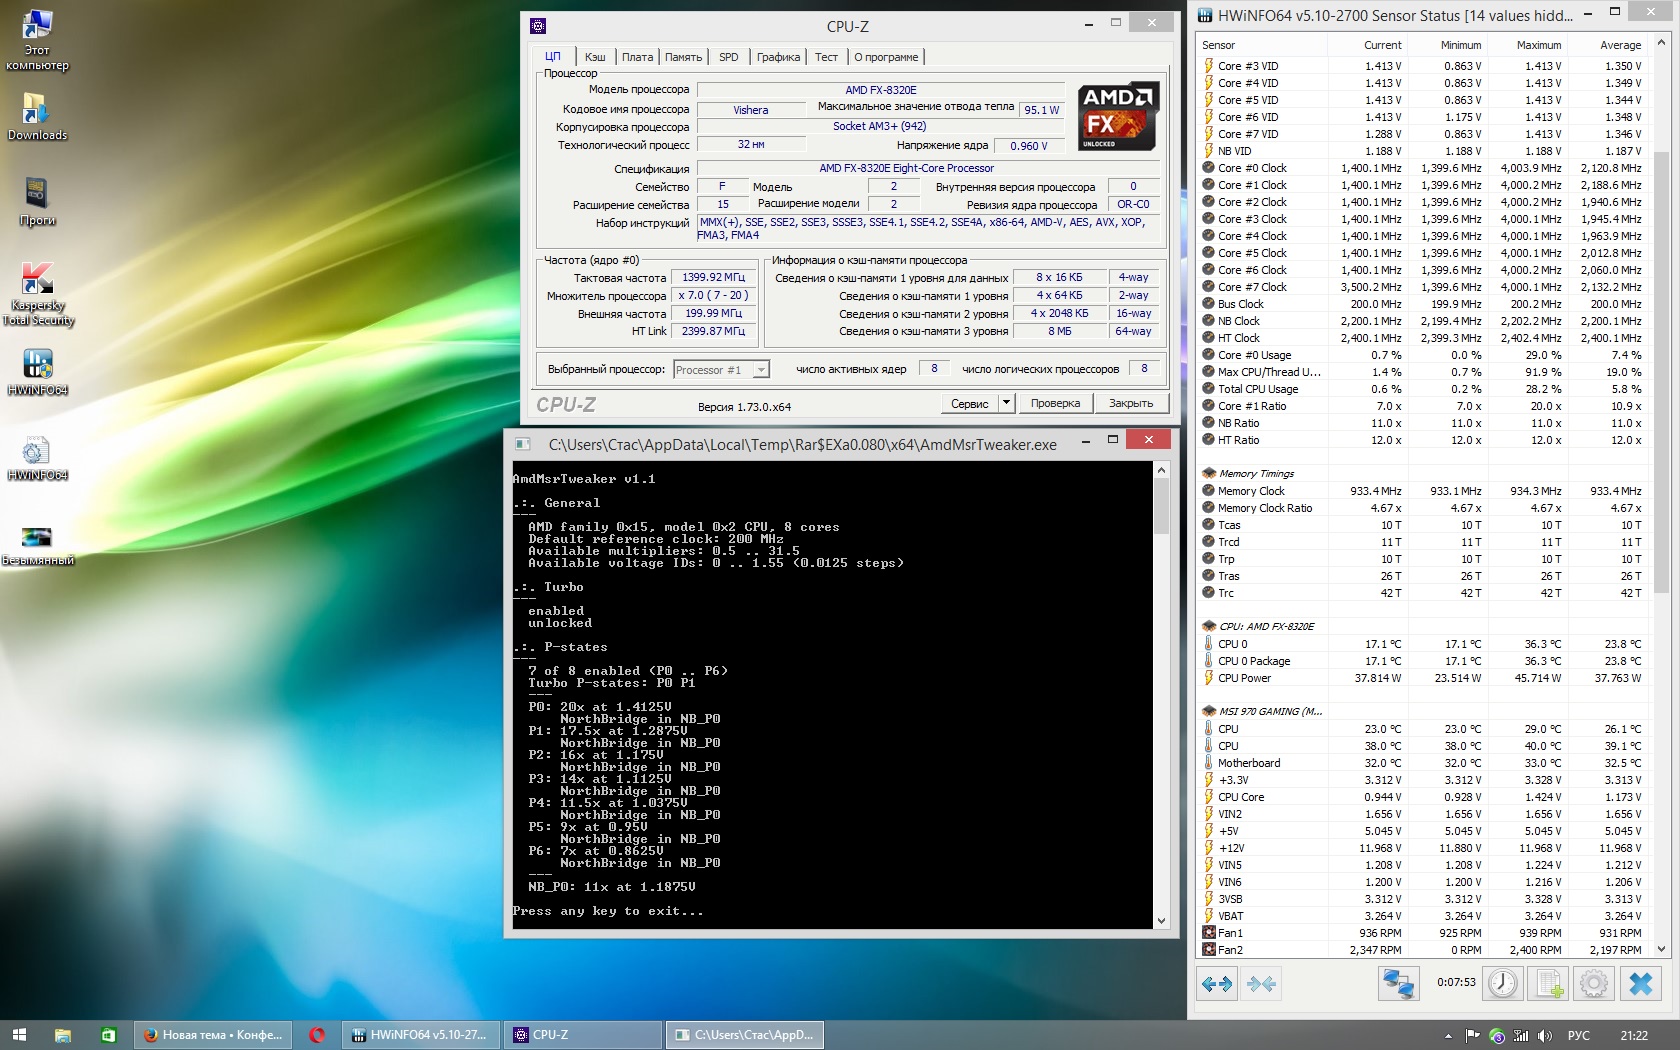
Task: Launch Kaspersky Total Security from the desktop
Action: click(x=38, y=294)
